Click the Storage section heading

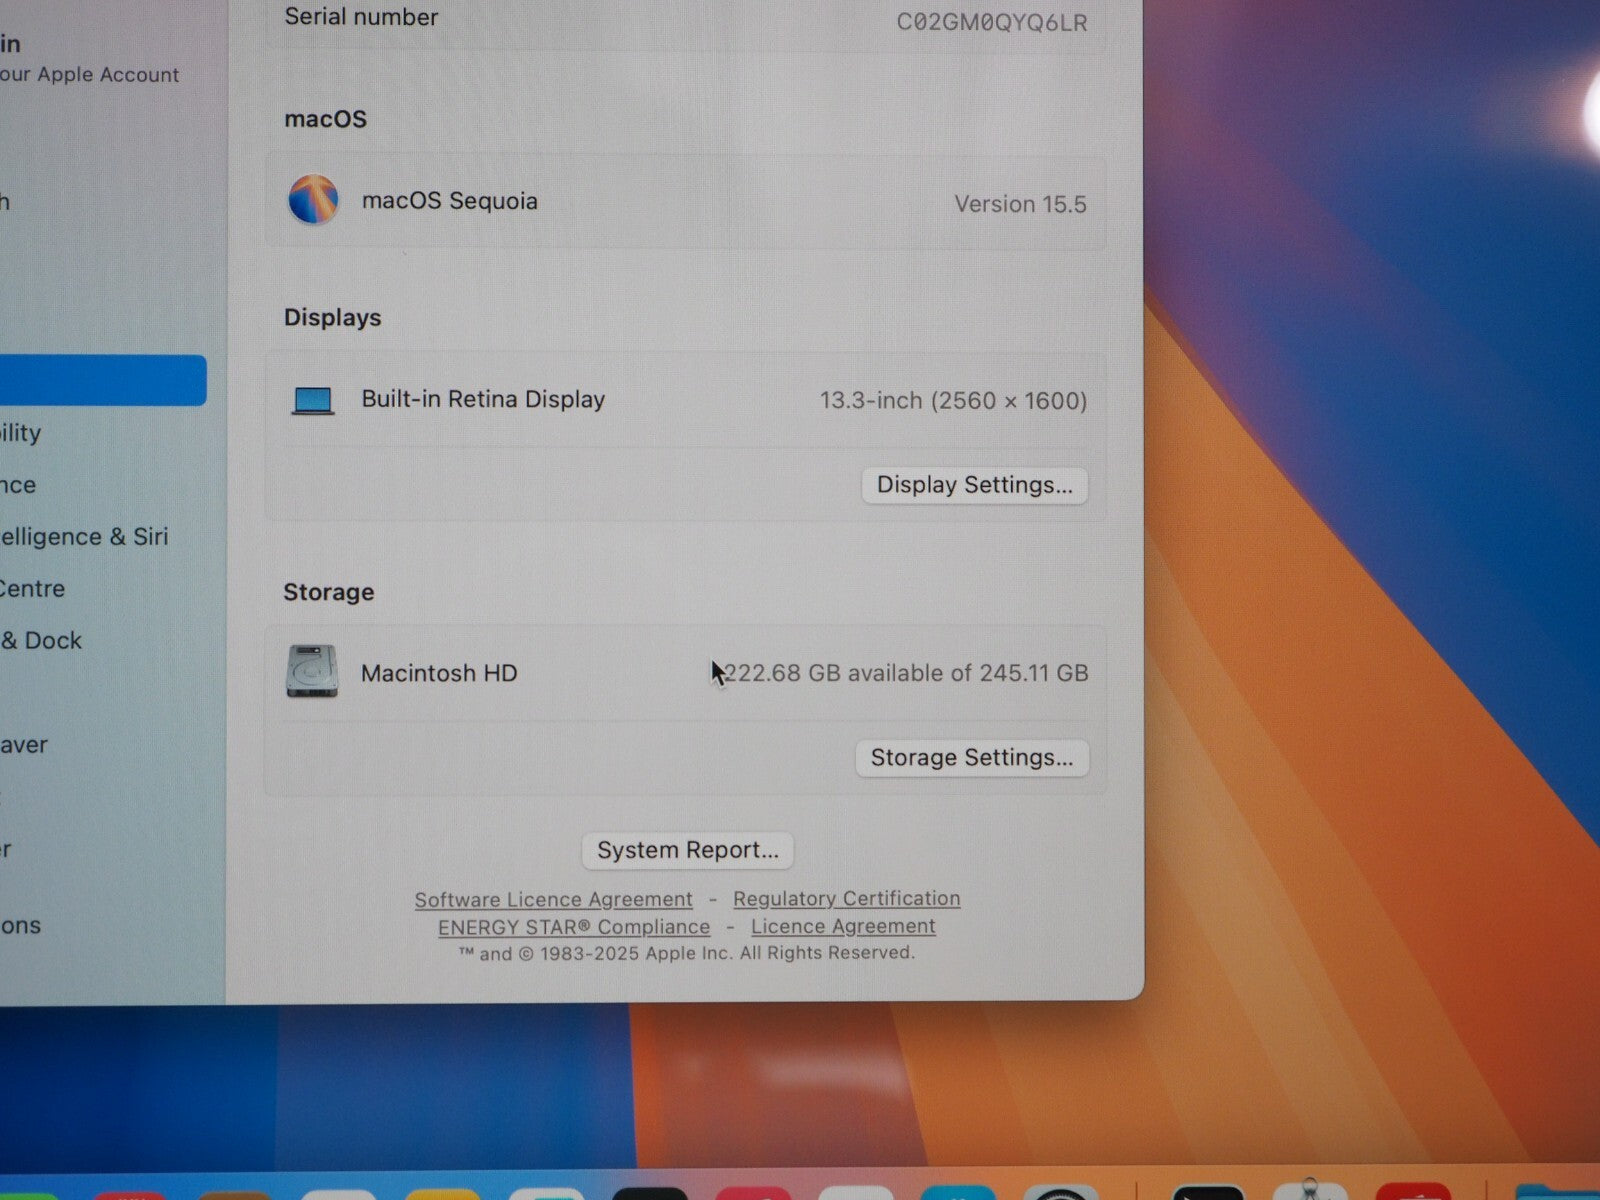coord(329,592)
